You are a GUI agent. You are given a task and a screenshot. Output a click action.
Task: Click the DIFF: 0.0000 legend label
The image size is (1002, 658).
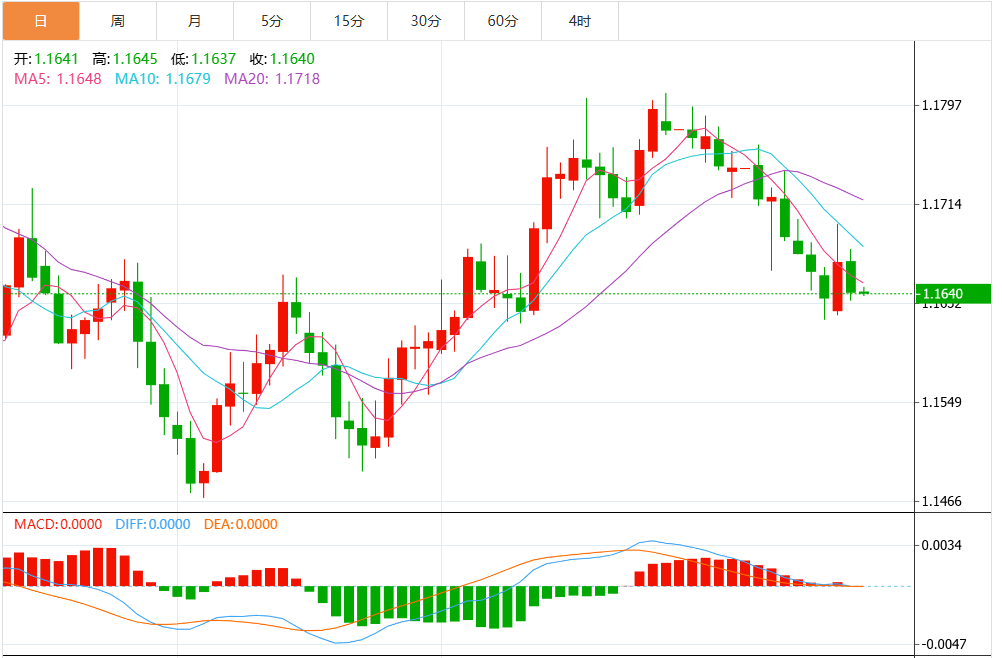pos(153,524)
